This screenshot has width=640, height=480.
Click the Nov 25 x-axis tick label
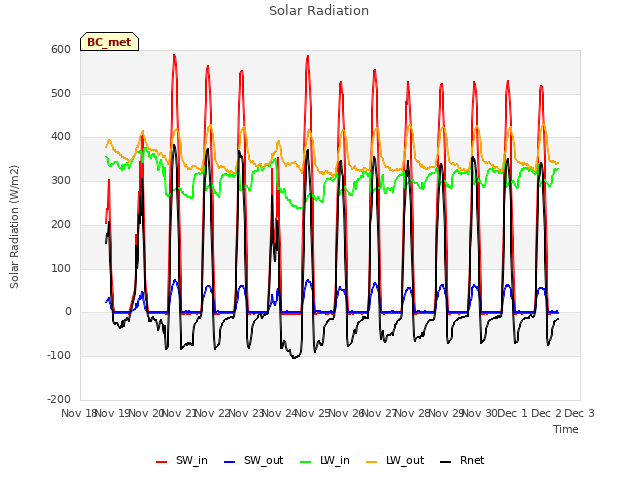point(313,413)
